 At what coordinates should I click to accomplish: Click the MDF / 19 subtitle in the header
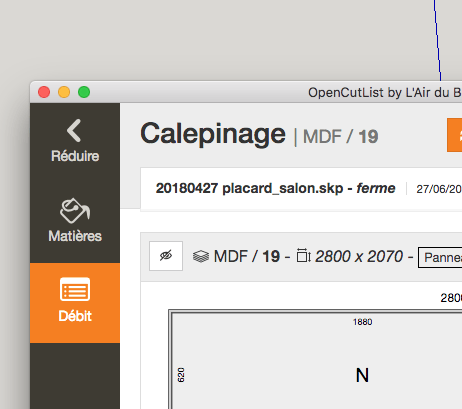pos(340,137)
